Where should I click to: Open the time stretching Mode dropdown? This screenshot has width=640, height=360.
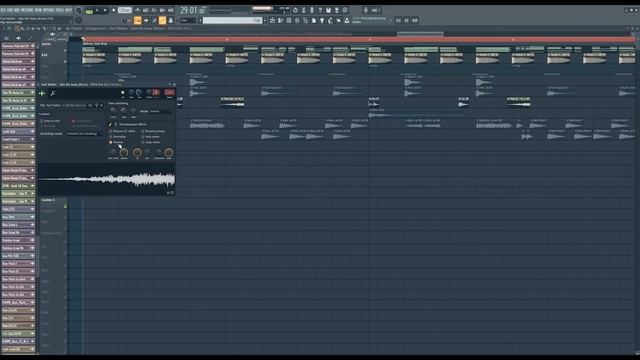pyautogui.click(x=160, y=111)
